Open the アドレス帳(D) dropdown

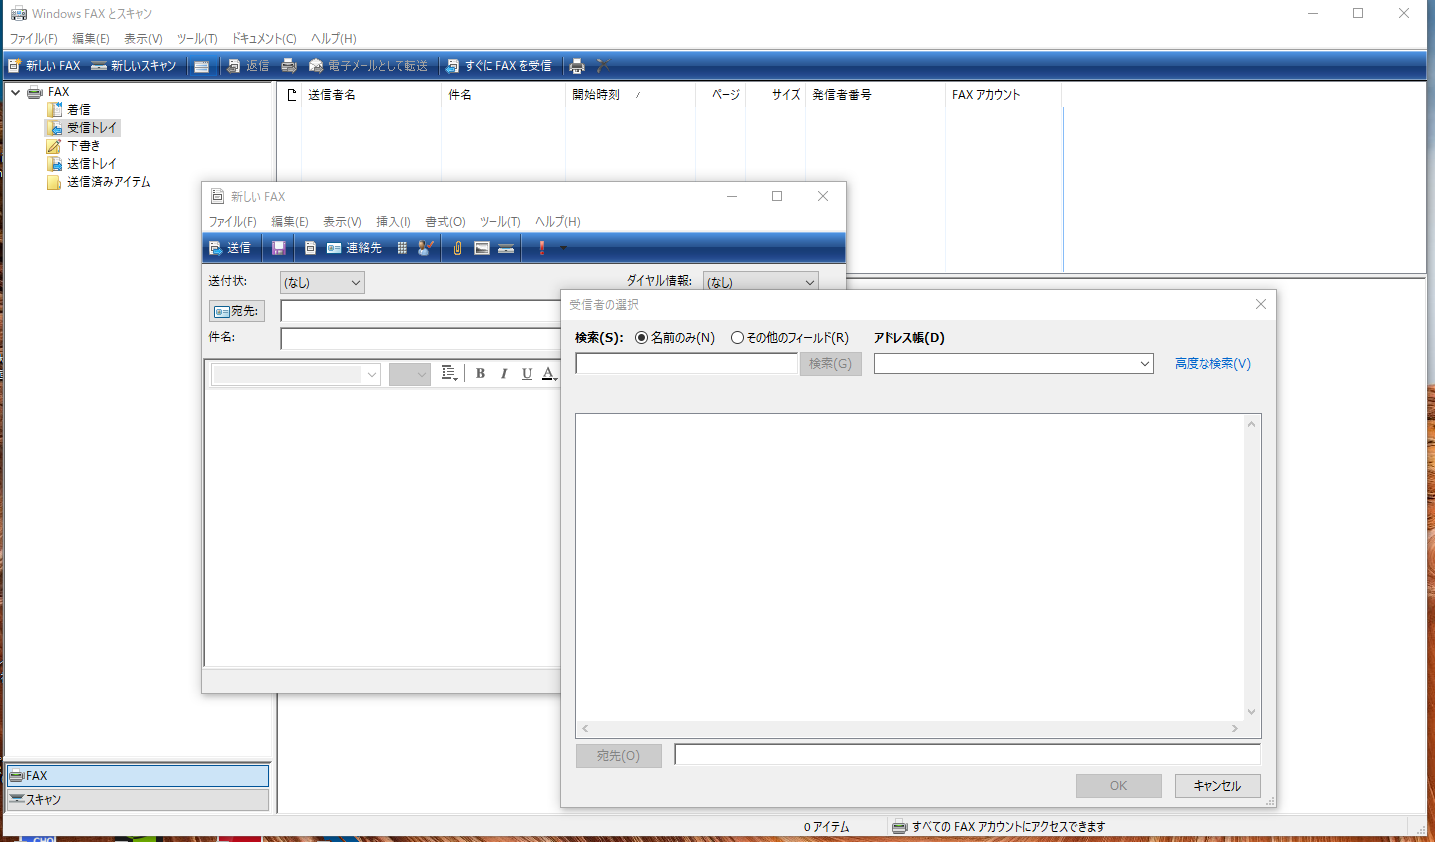1014,364
